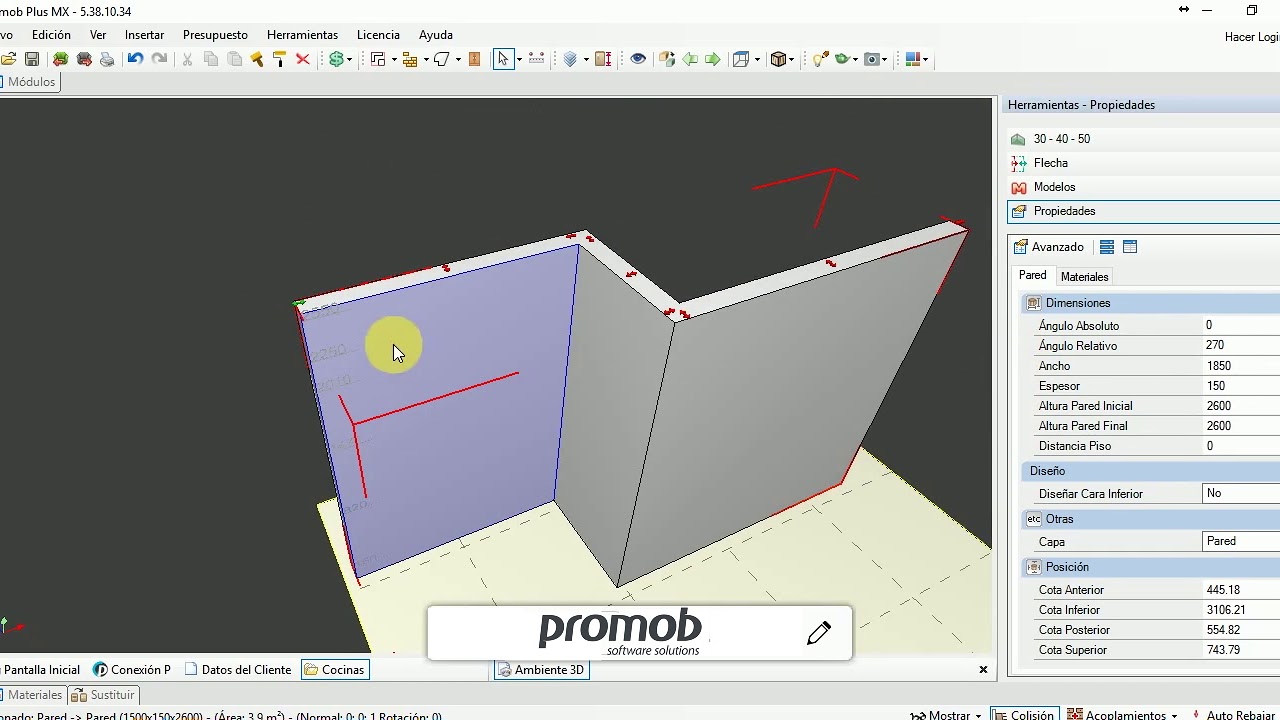
Task: Click the Copy icon in the toolbar
Action: [x=211, y=60]
